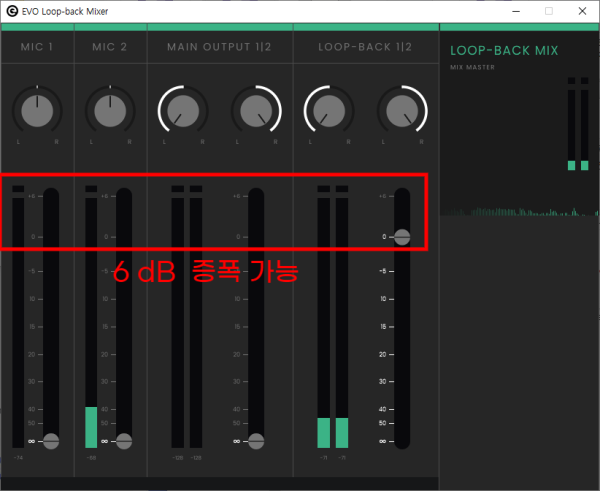Click the MIC 2 pan knob
This screenshot has width=600, height=491.
point(110,111)
